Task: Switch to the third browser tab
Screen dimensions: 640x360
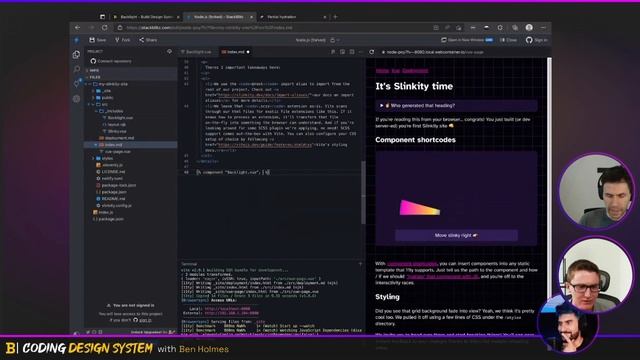Action: (292, 17)
